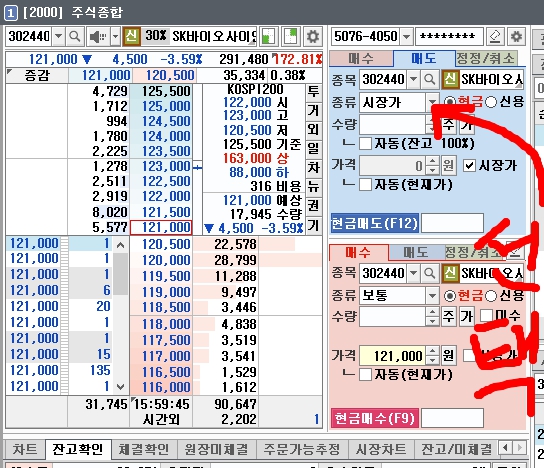The height and width of the screenshot is (468, 544).
Task: Click the 신 badge in the buy panel
Action: pos(450,273)
